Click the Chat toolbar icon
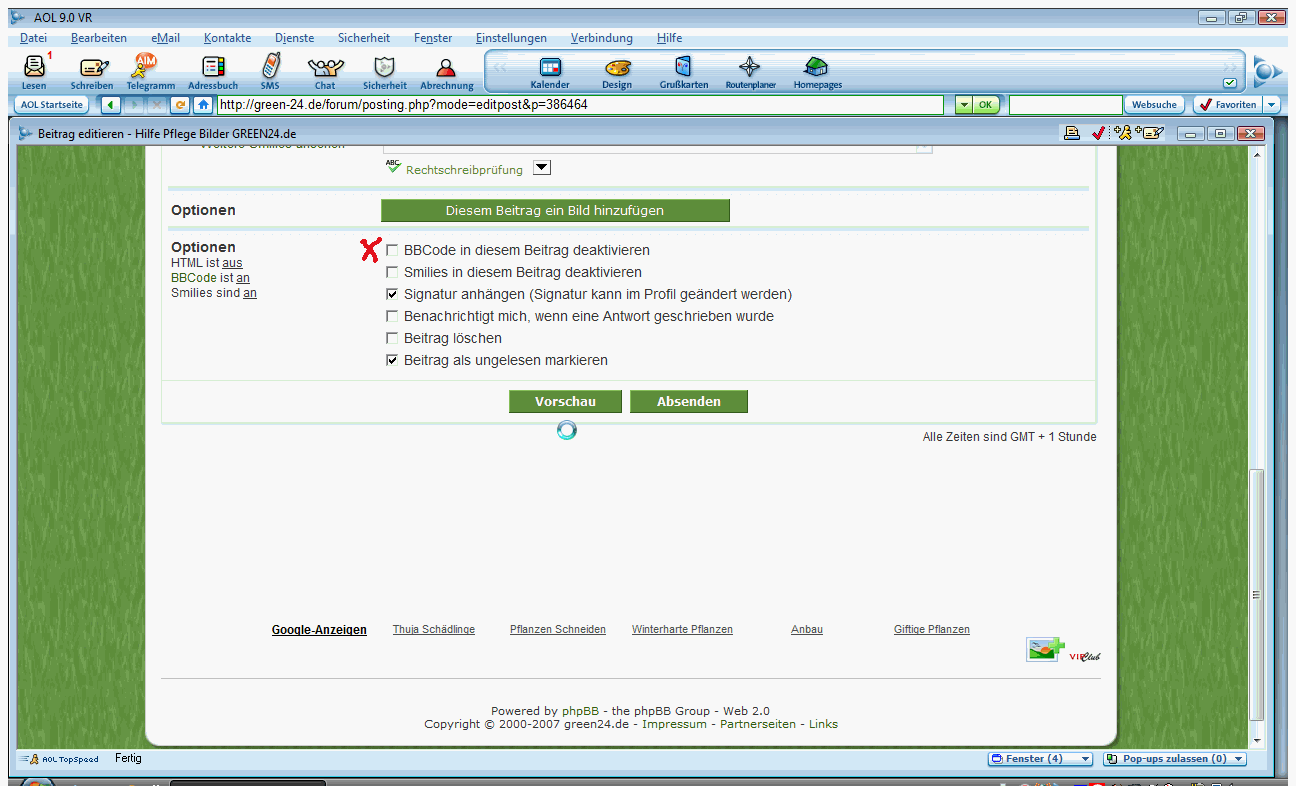This screenshot has height=786, width=1296. [x=325, y=68]
